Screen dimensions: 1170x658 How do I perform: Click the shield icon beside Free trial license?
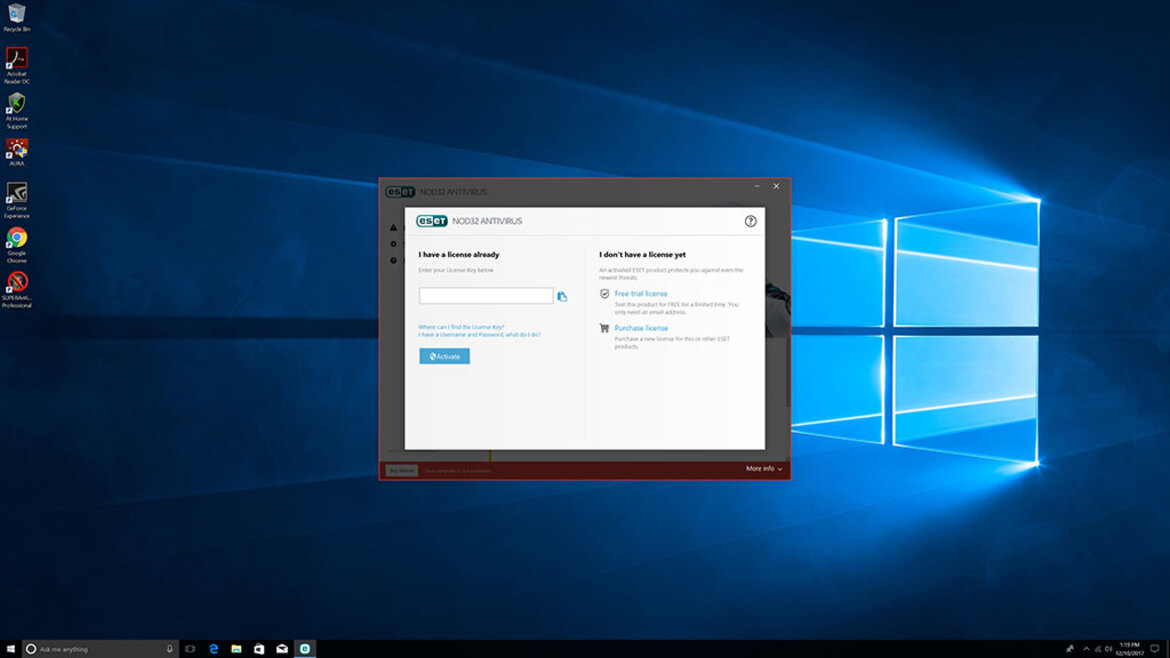604,294
